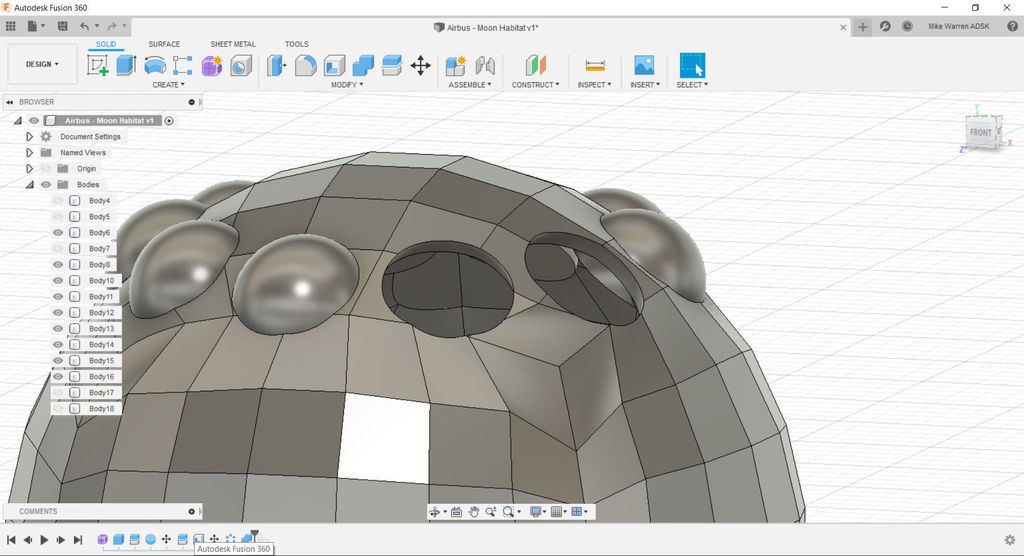Click the Measure tool under Inspect

(x=595, y=66)
